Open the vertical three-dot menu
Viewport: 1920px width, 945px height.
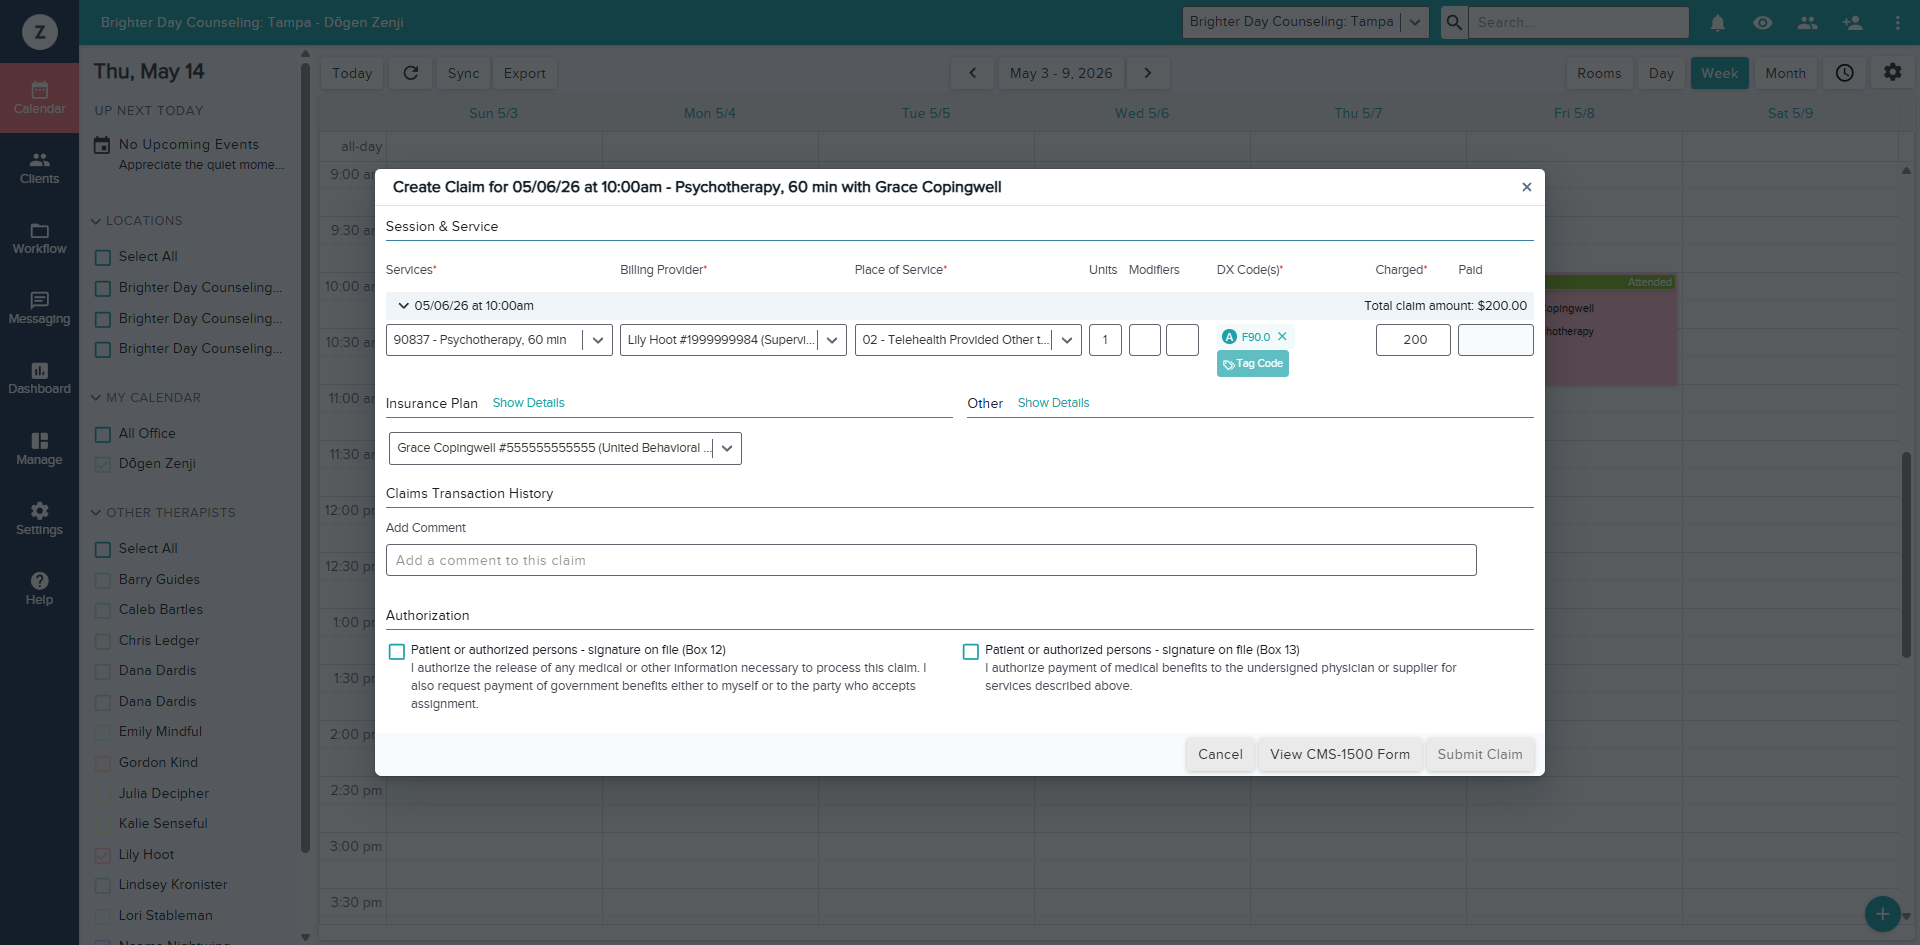(1897, 22)
